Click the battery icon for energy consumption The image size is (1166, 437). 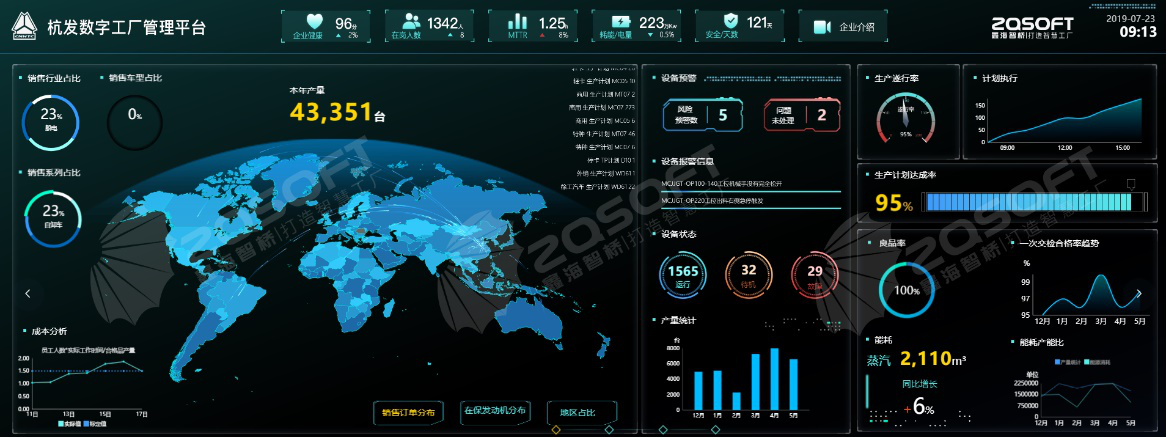click(x=619, y=22)
